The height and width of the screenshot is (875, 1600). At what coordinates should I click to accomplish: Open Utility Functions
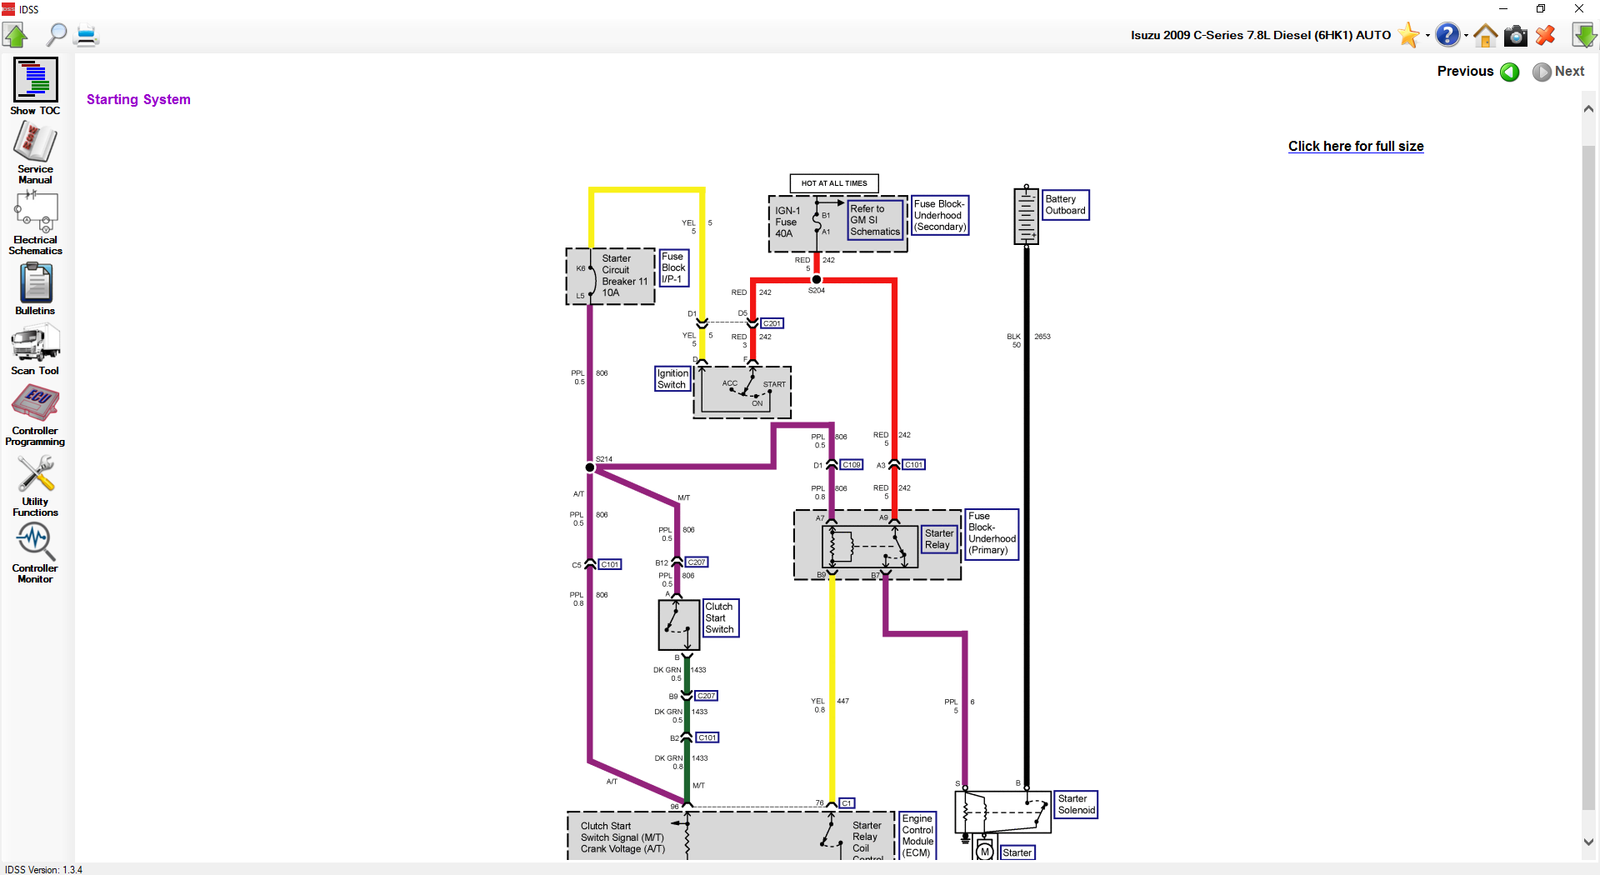click(35, 486)
